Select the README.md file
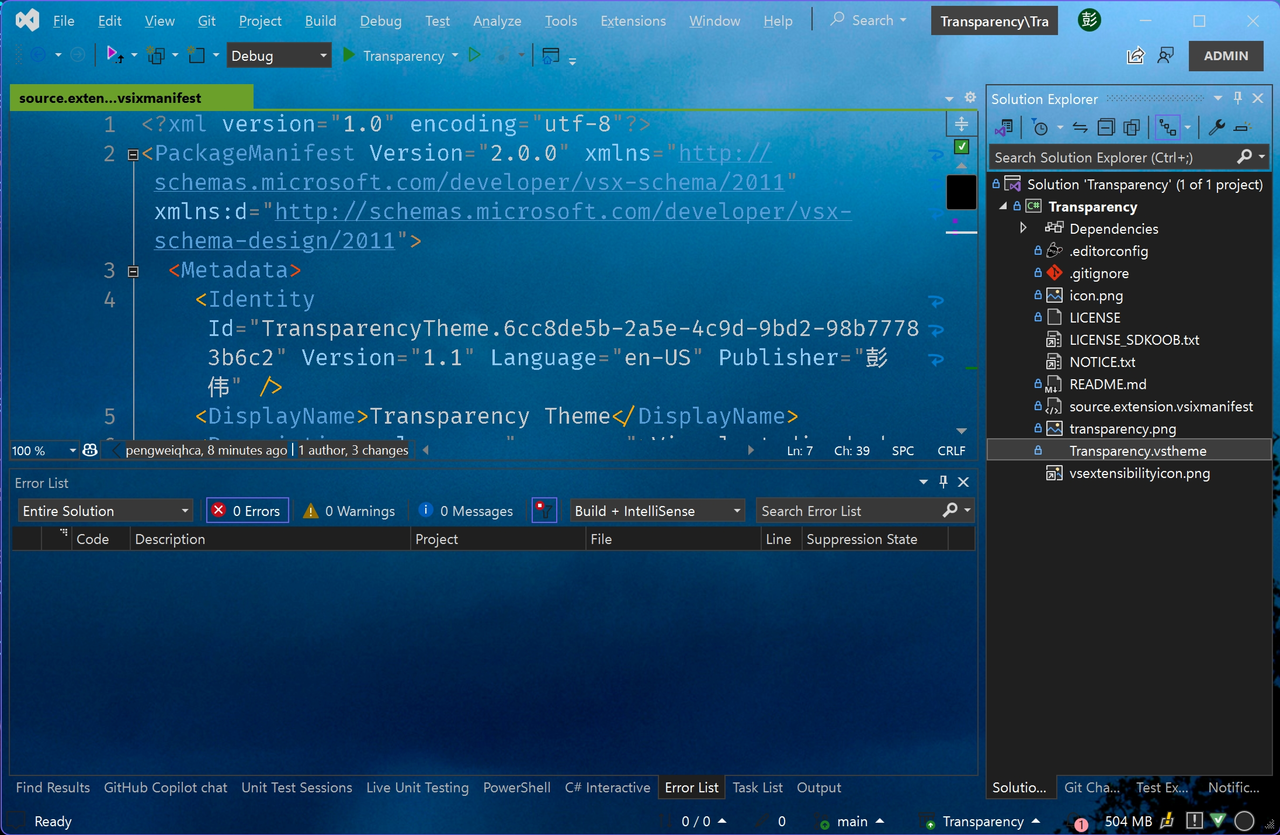 (x=1107, y=384)
